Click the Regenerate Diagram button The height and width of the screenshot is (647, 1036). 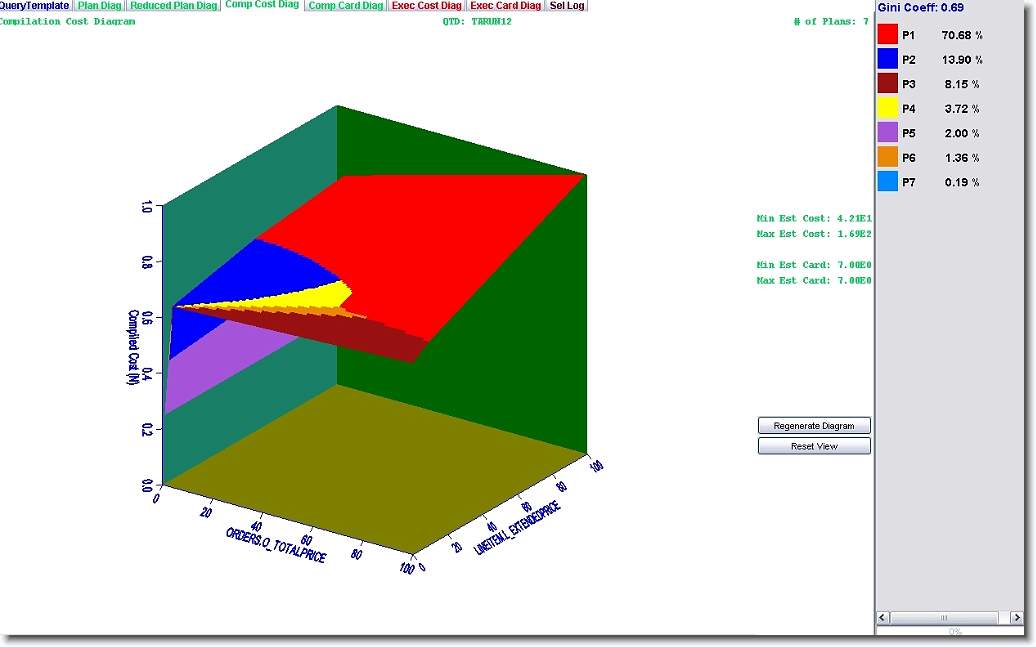(814, 426)
